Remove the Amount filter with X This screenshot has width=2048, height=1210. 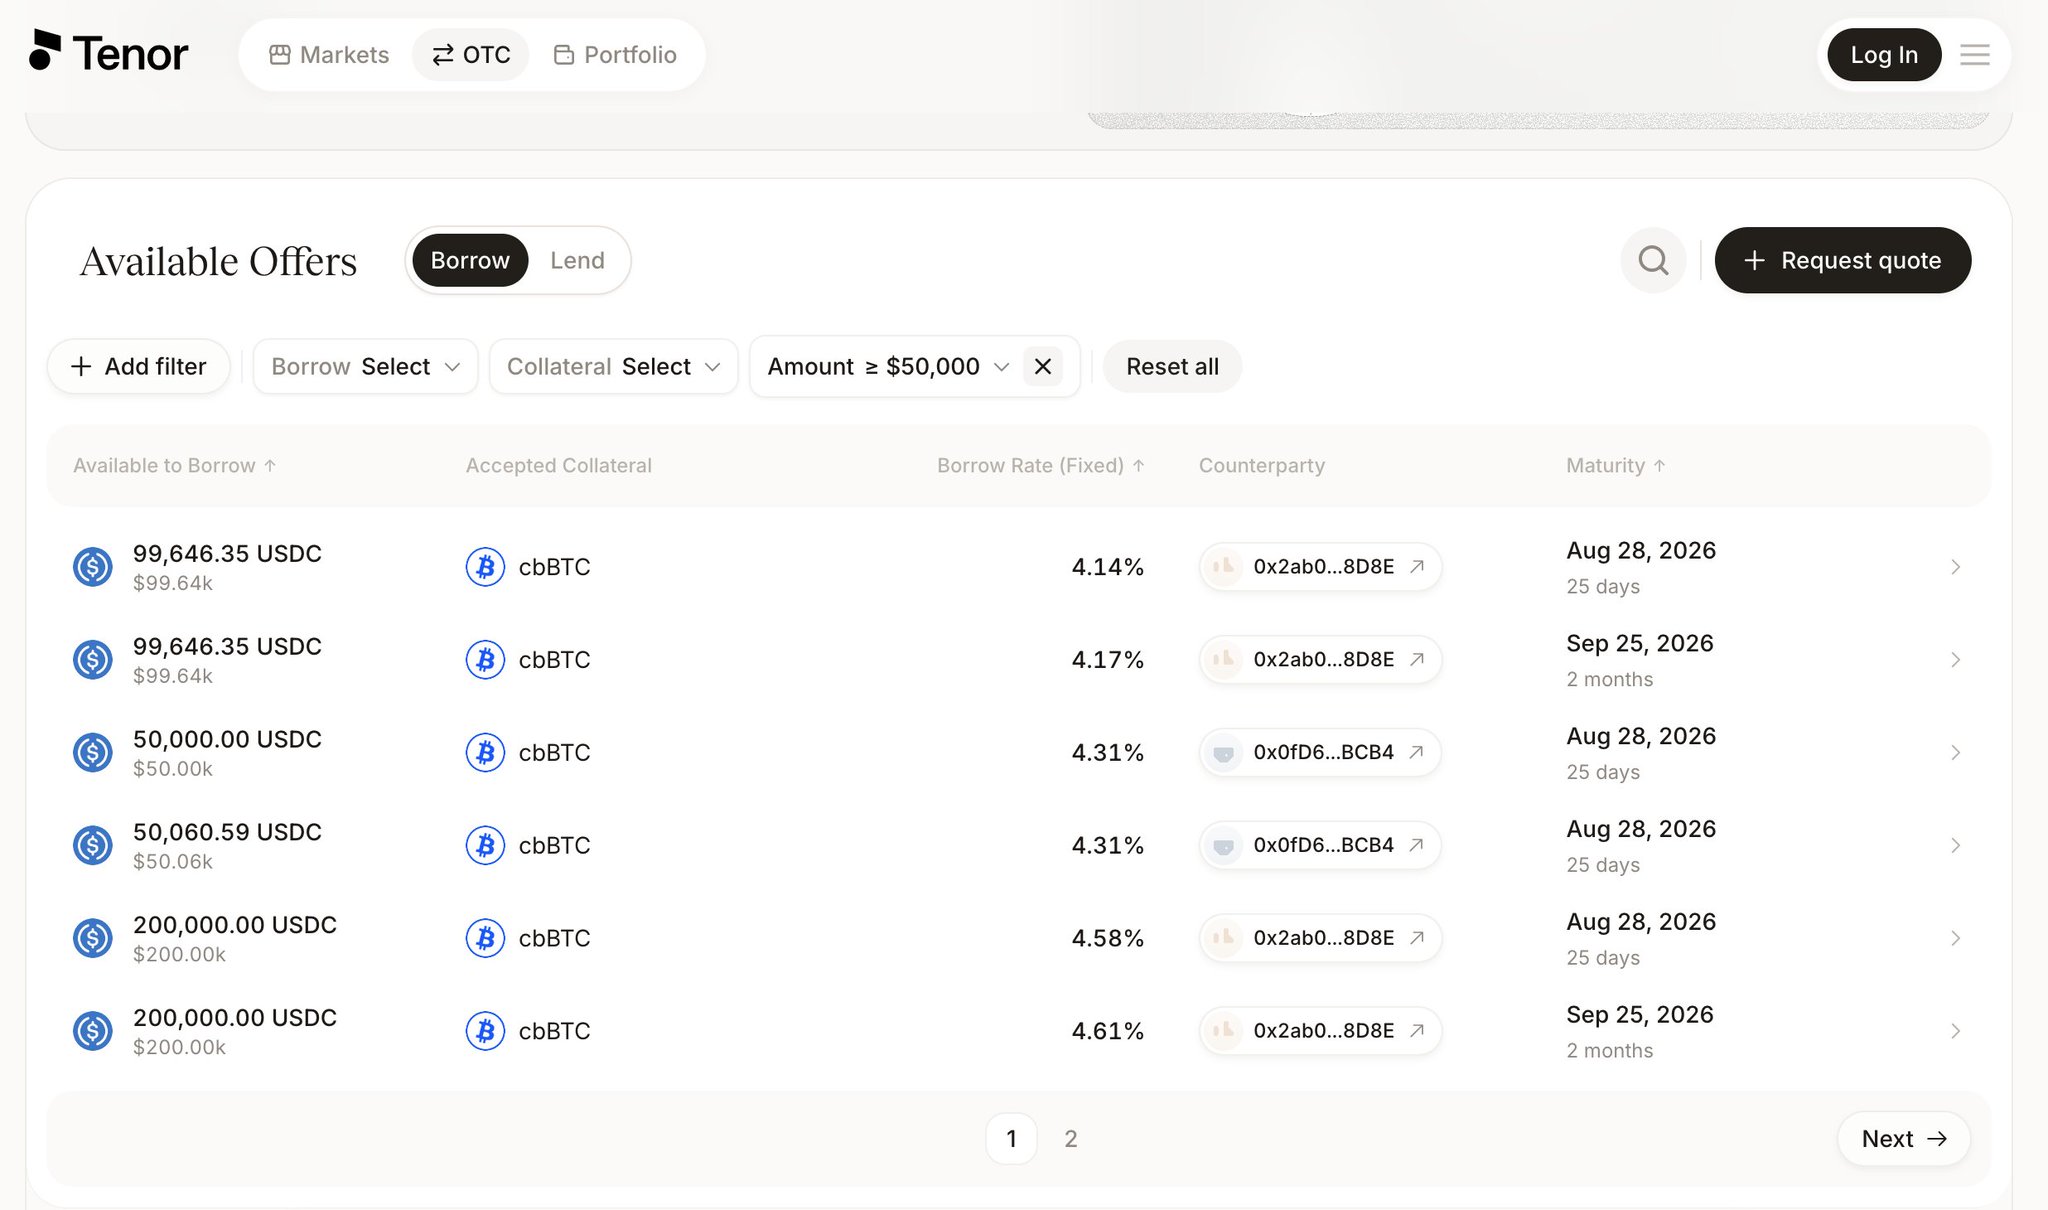pos(1042,367)
